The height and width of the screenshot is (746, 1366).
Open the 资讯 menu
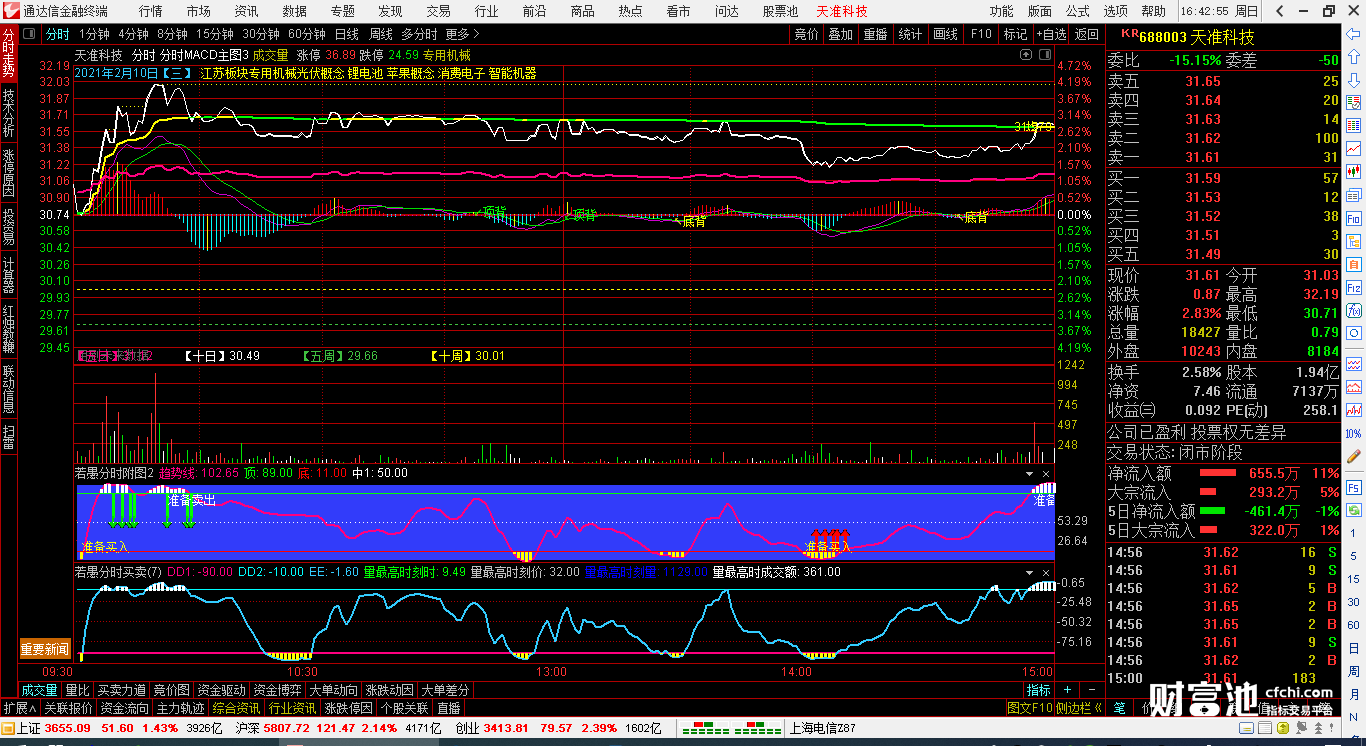click(x=246, y=11)
